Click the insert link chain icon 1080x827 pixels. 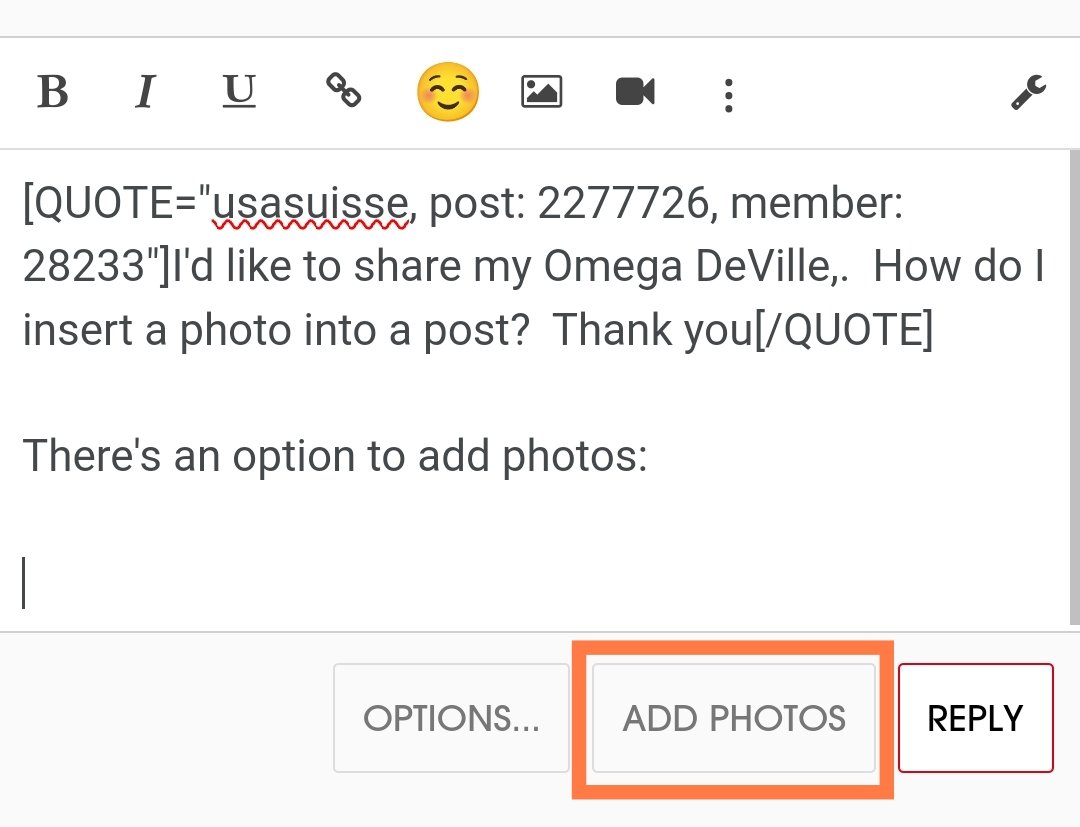pyautogui.click(x=343, y=91)
